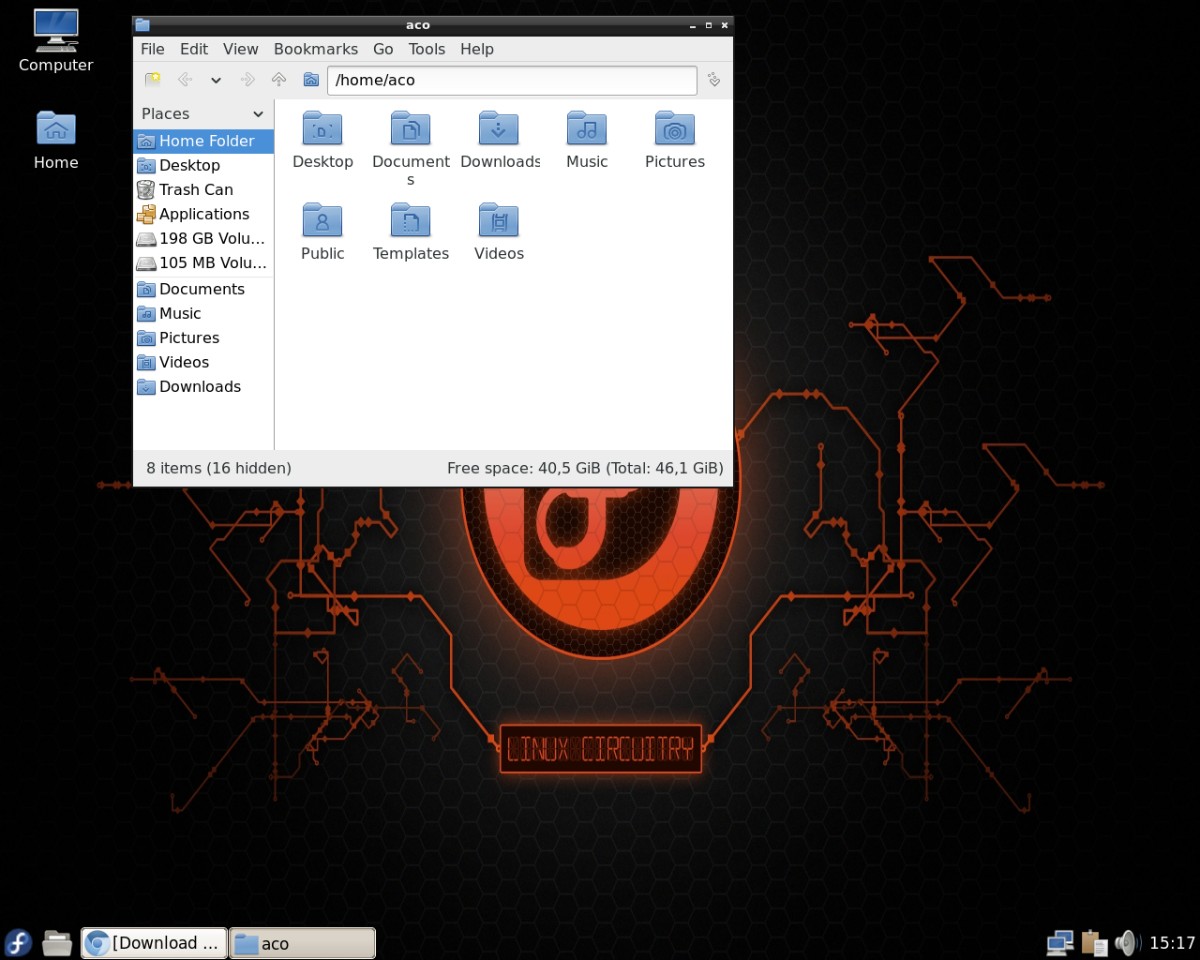
Task: Click the New Tab toolbar icon
Action: pyautogui.click(x=152, y=80)
